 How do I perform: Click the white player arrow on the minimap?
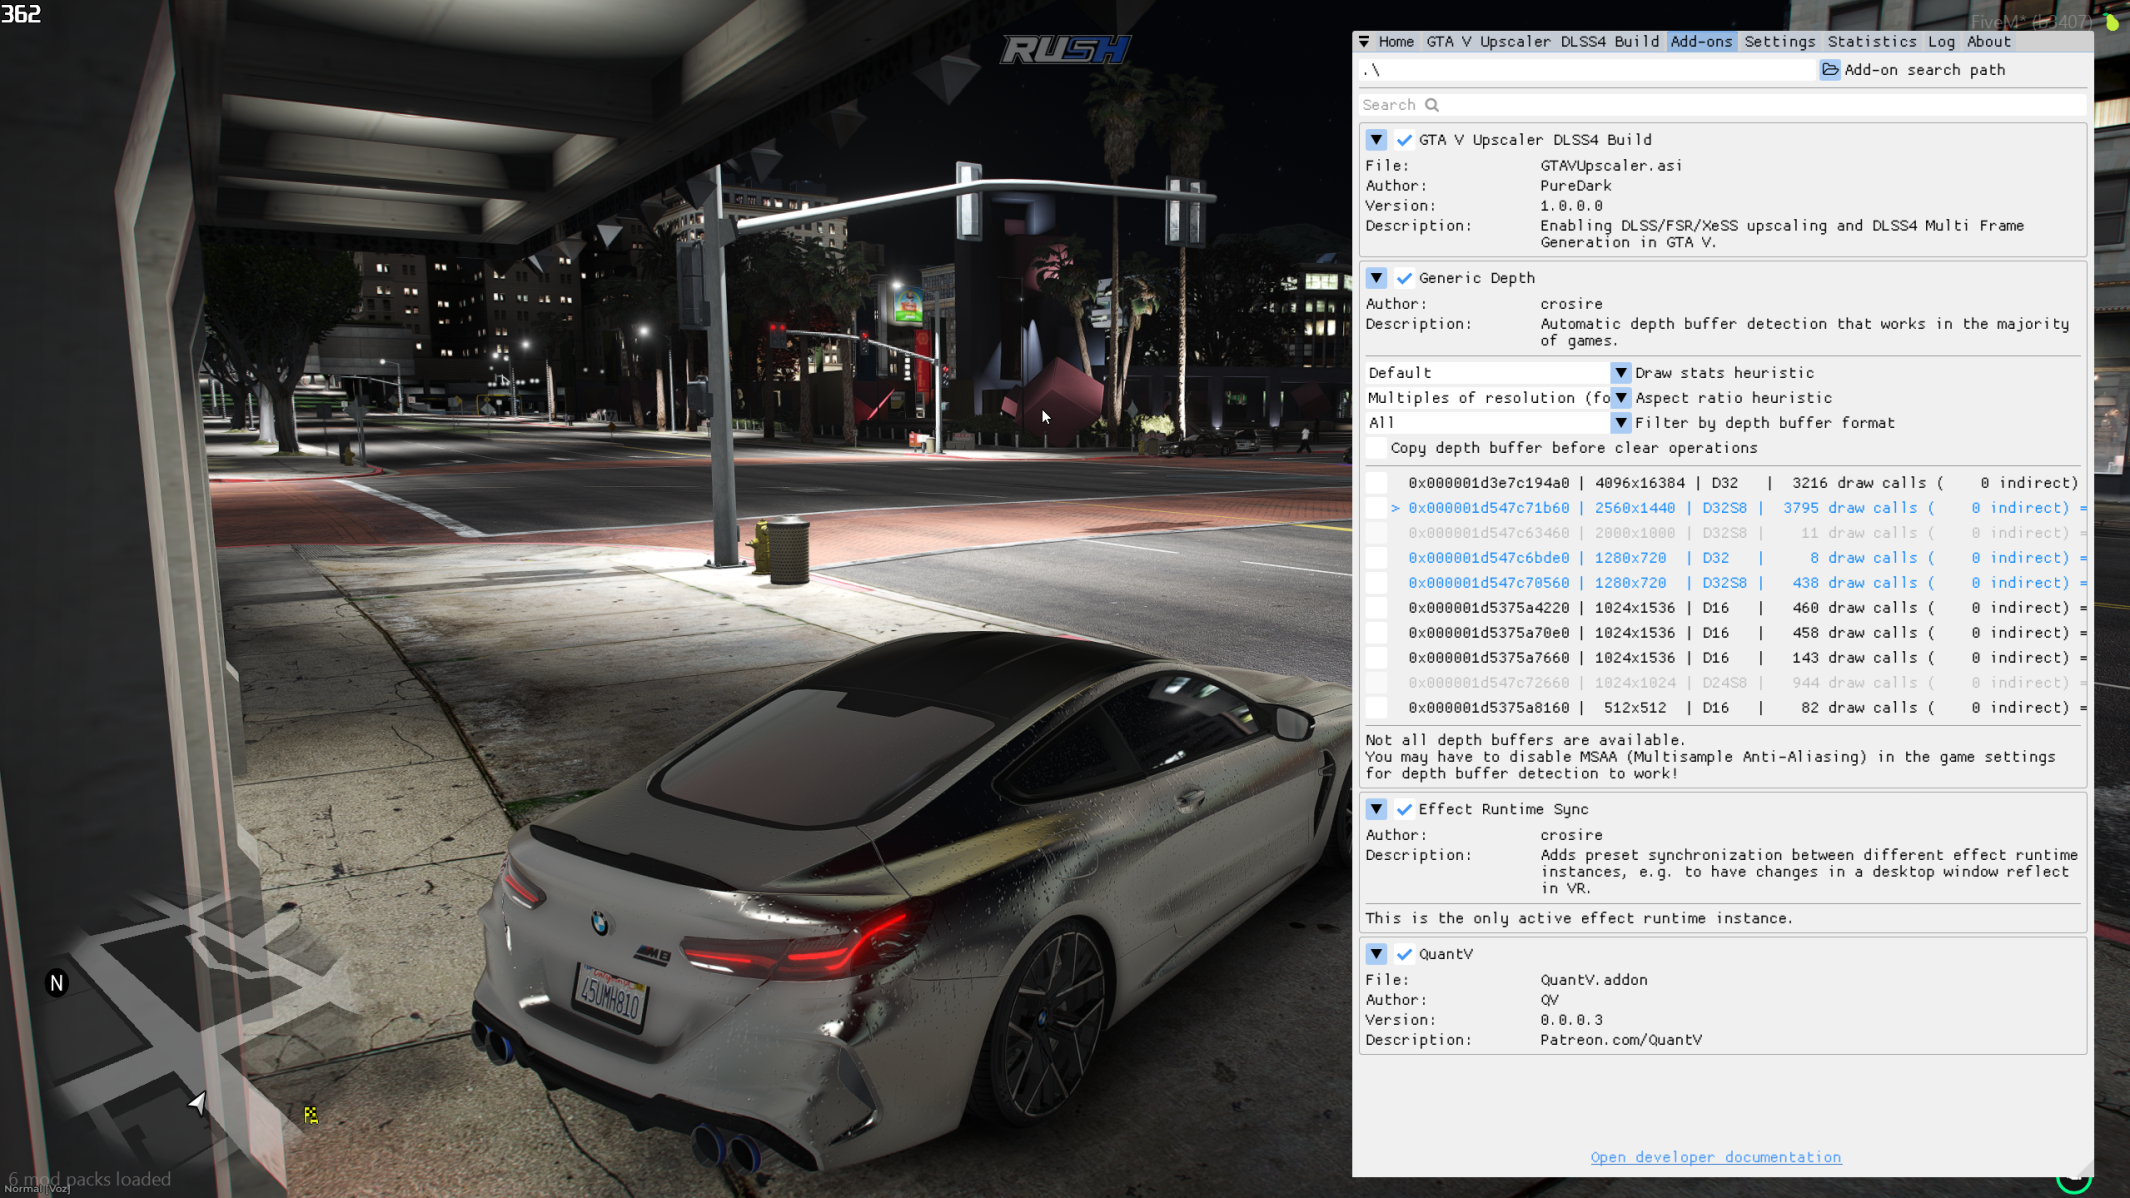pos(197,1102)
